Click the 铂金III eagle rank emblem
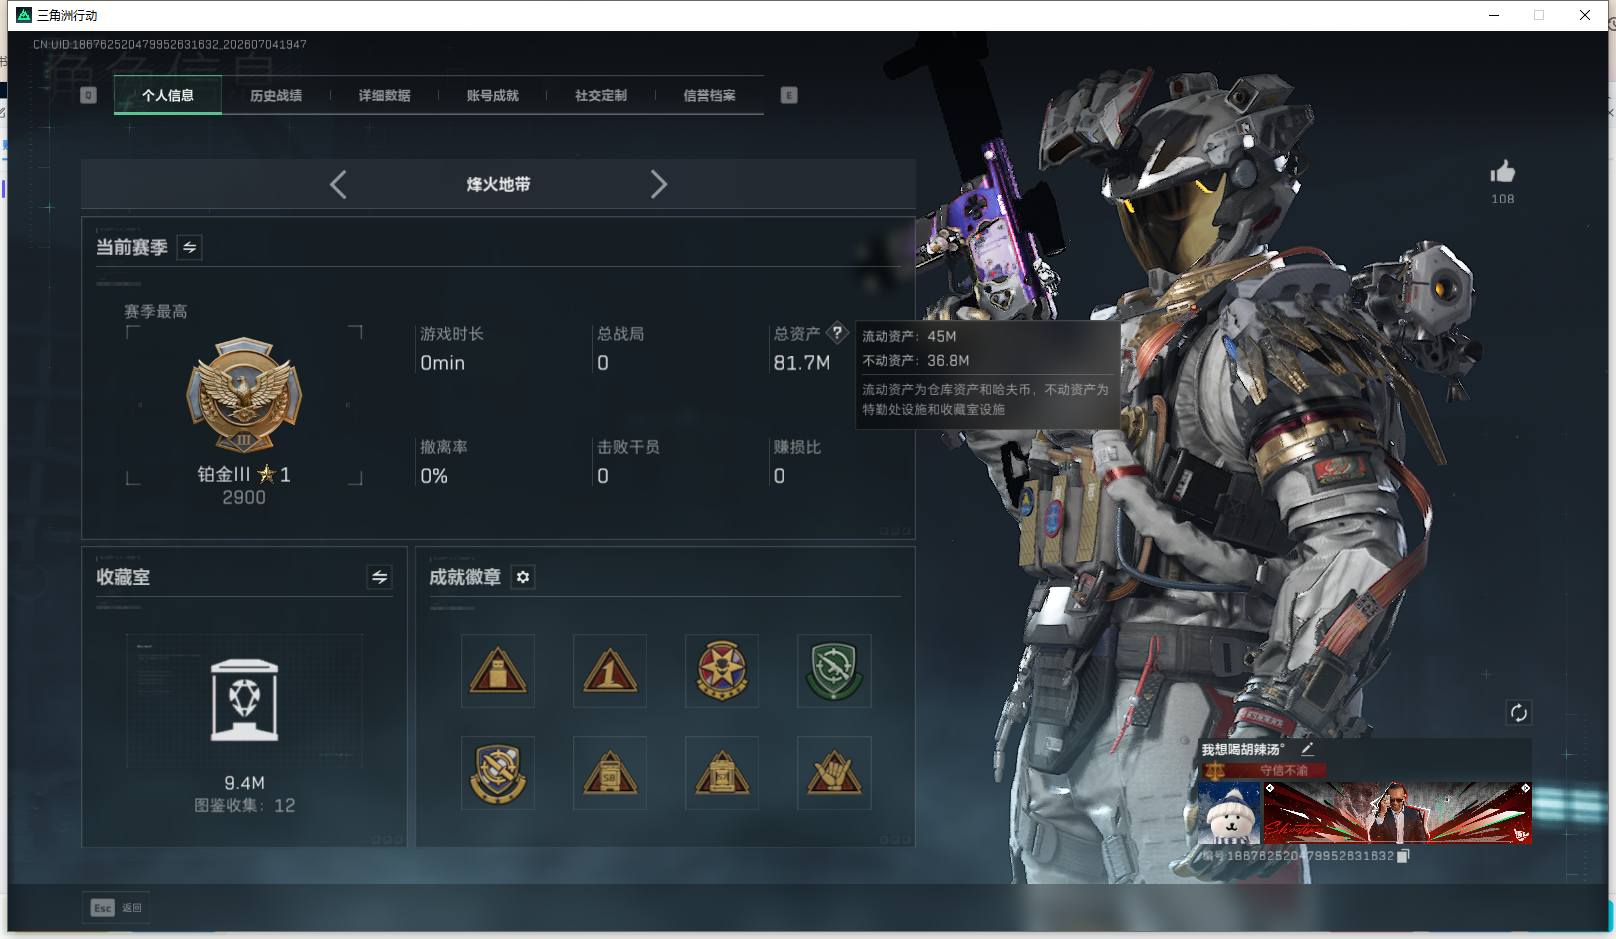The width and height of the screenshot is (1616, 939). coord(244,395)
